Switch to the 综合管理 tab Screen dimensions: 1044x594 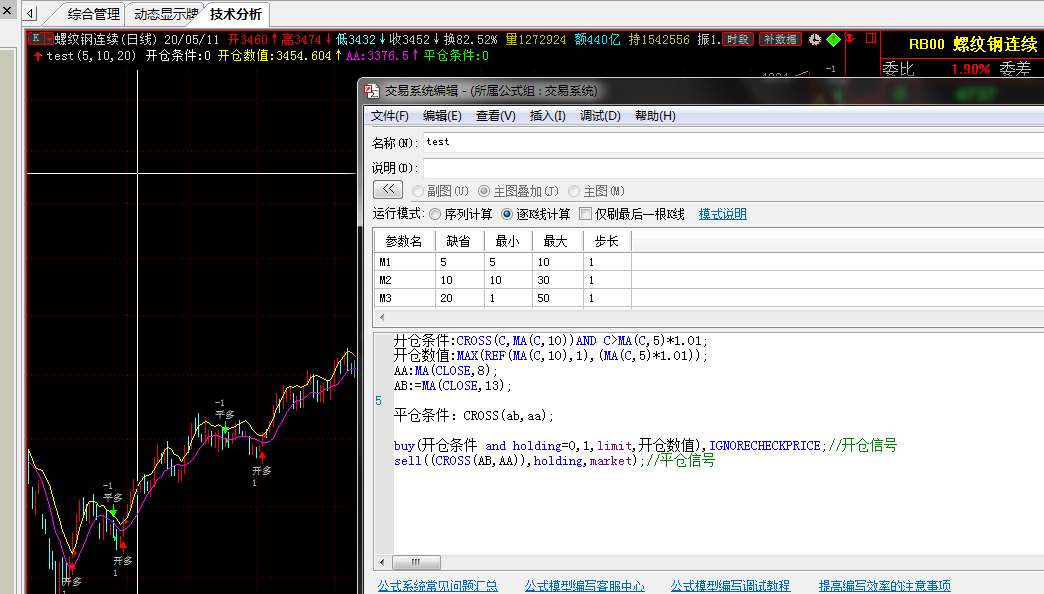click(x=94, y=14)
